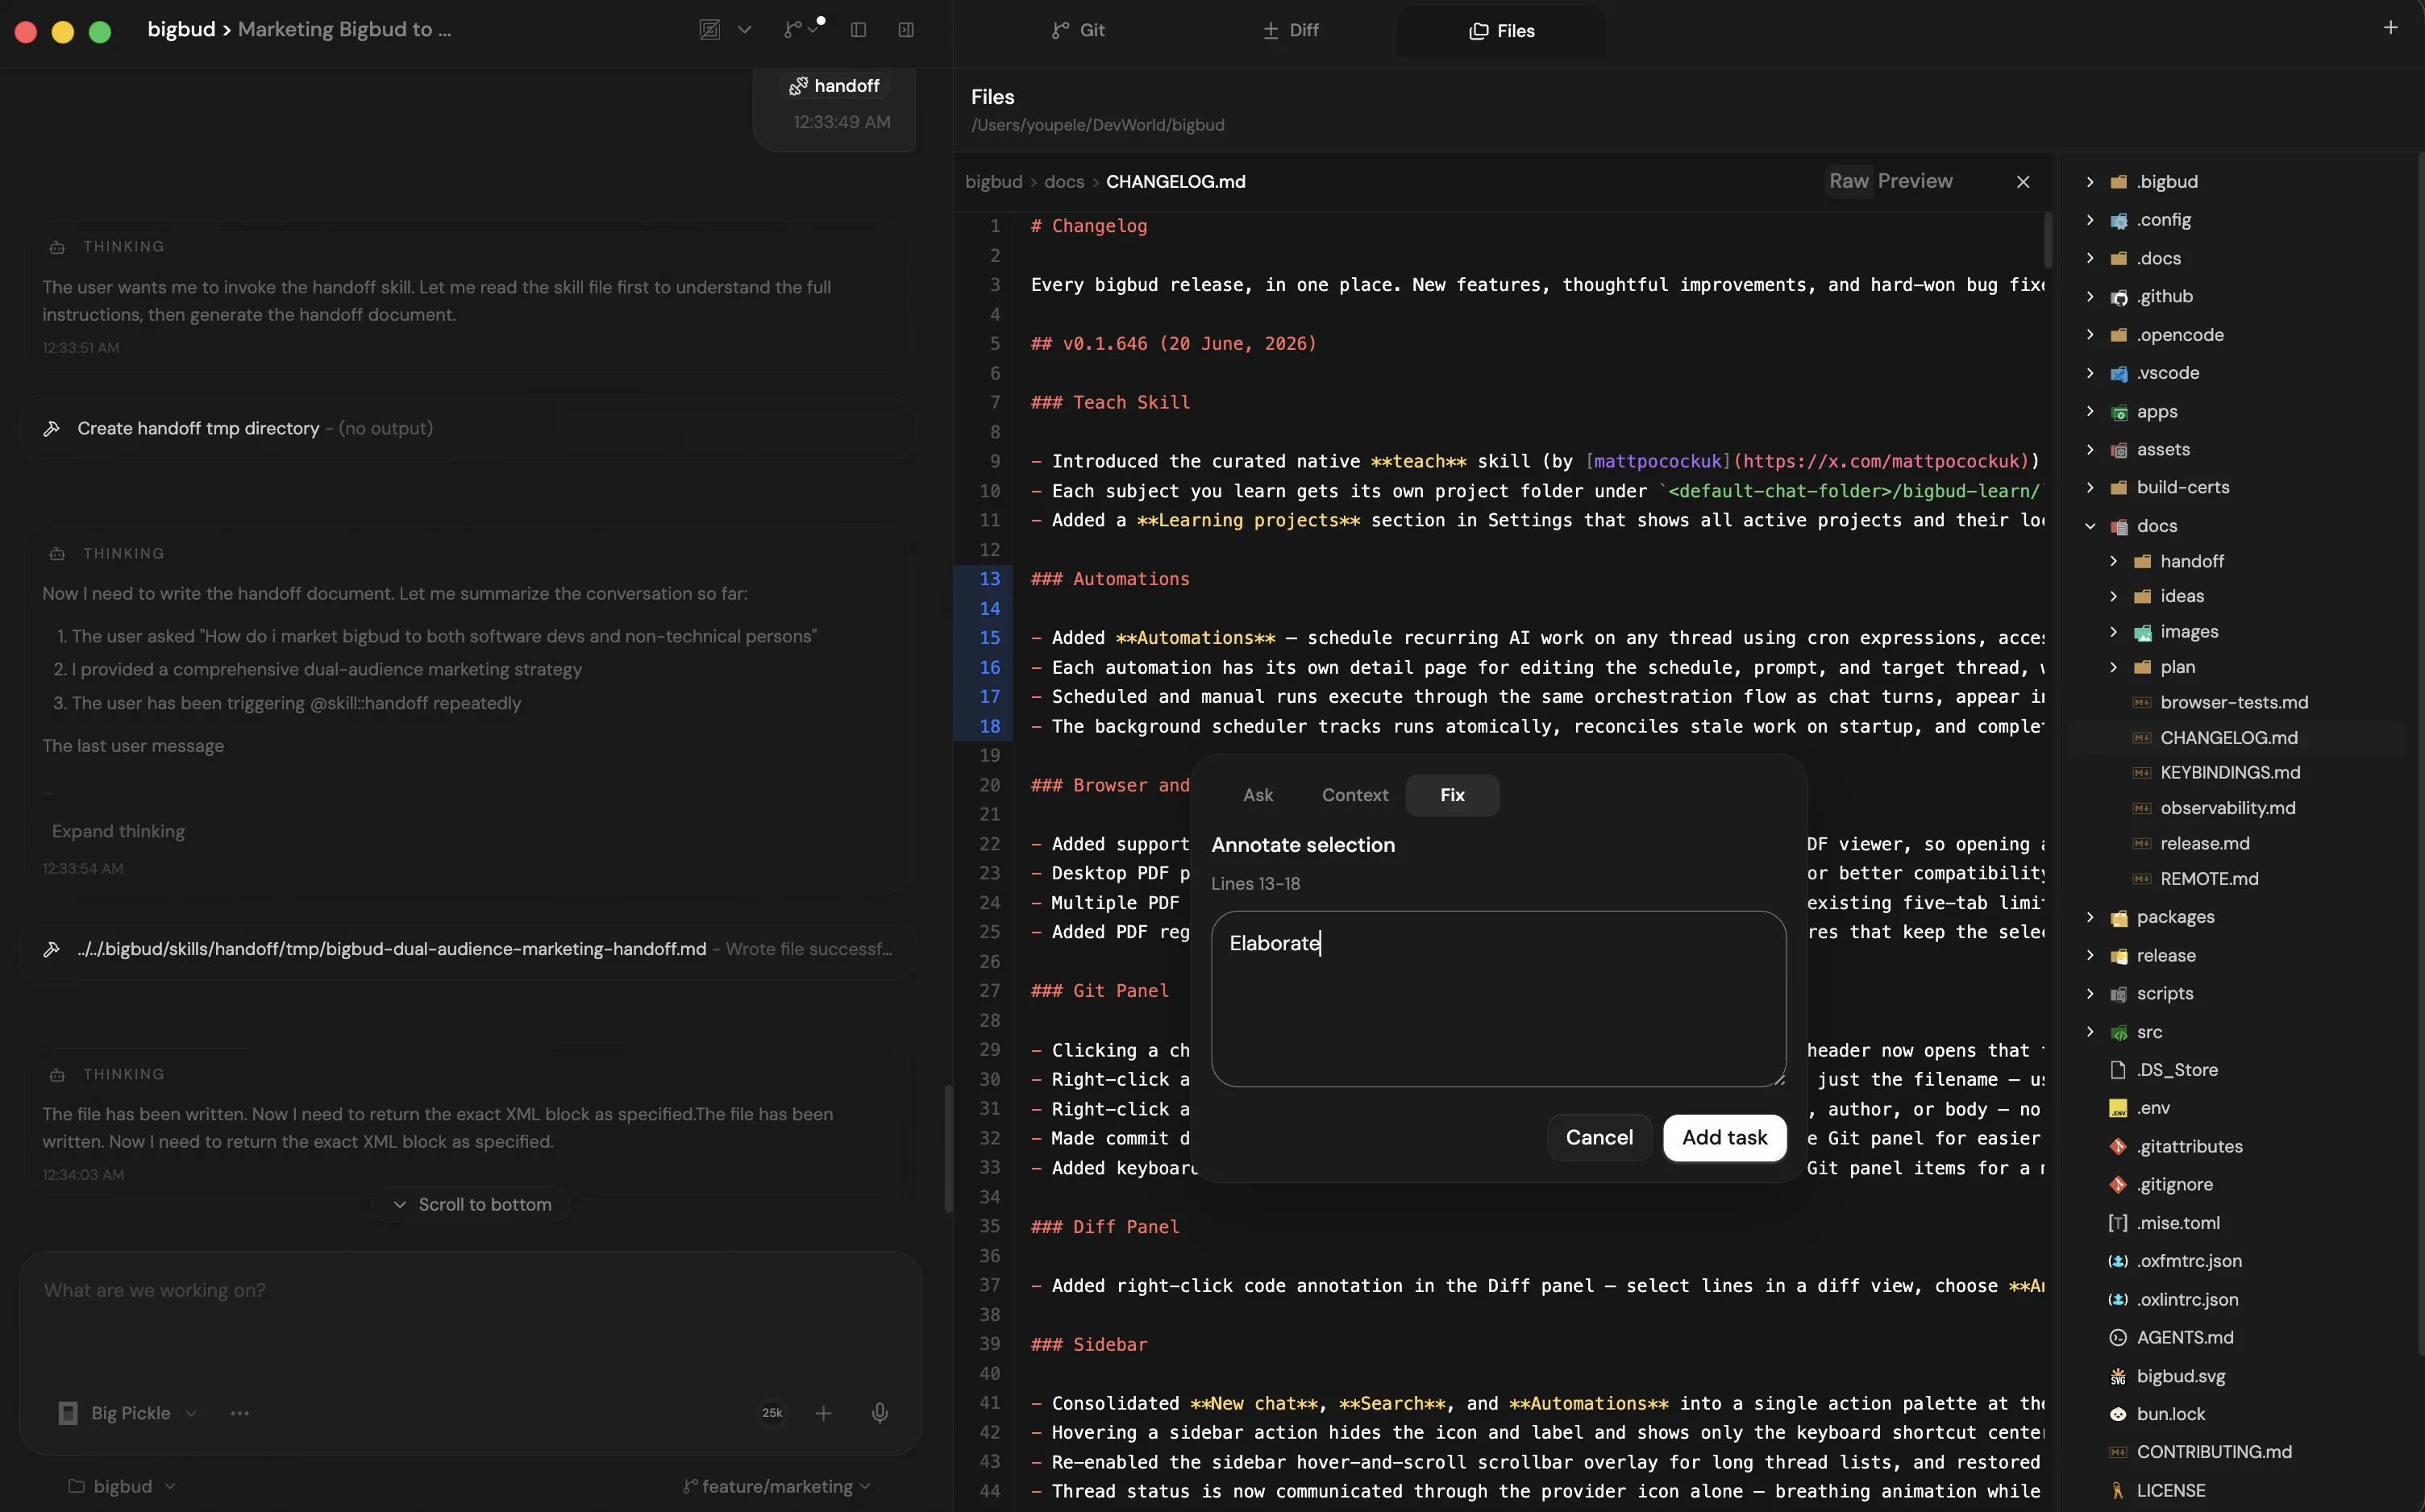Switch to the Git tab
The image size is (2425, 1512).
(1078, 30)
